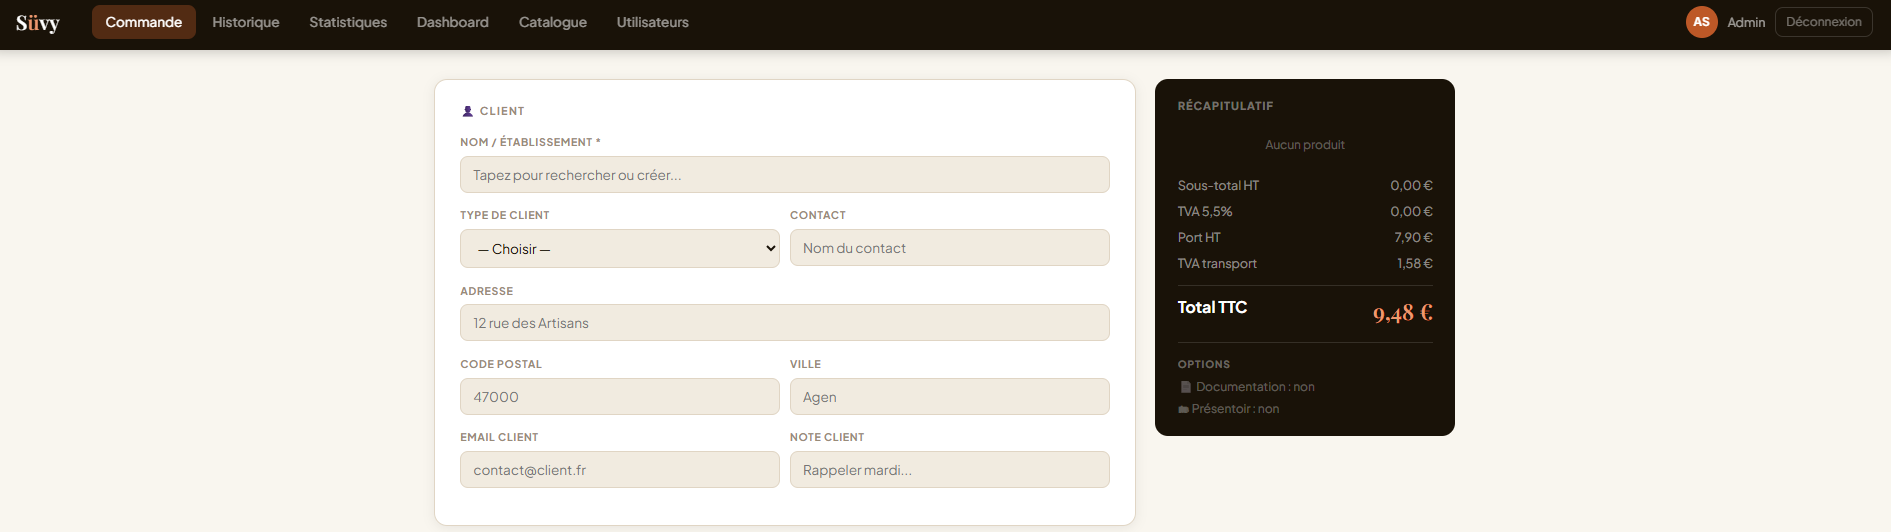1891x532 pixels.
Task: Open the Commande tab
Action: tap(144, 22)
